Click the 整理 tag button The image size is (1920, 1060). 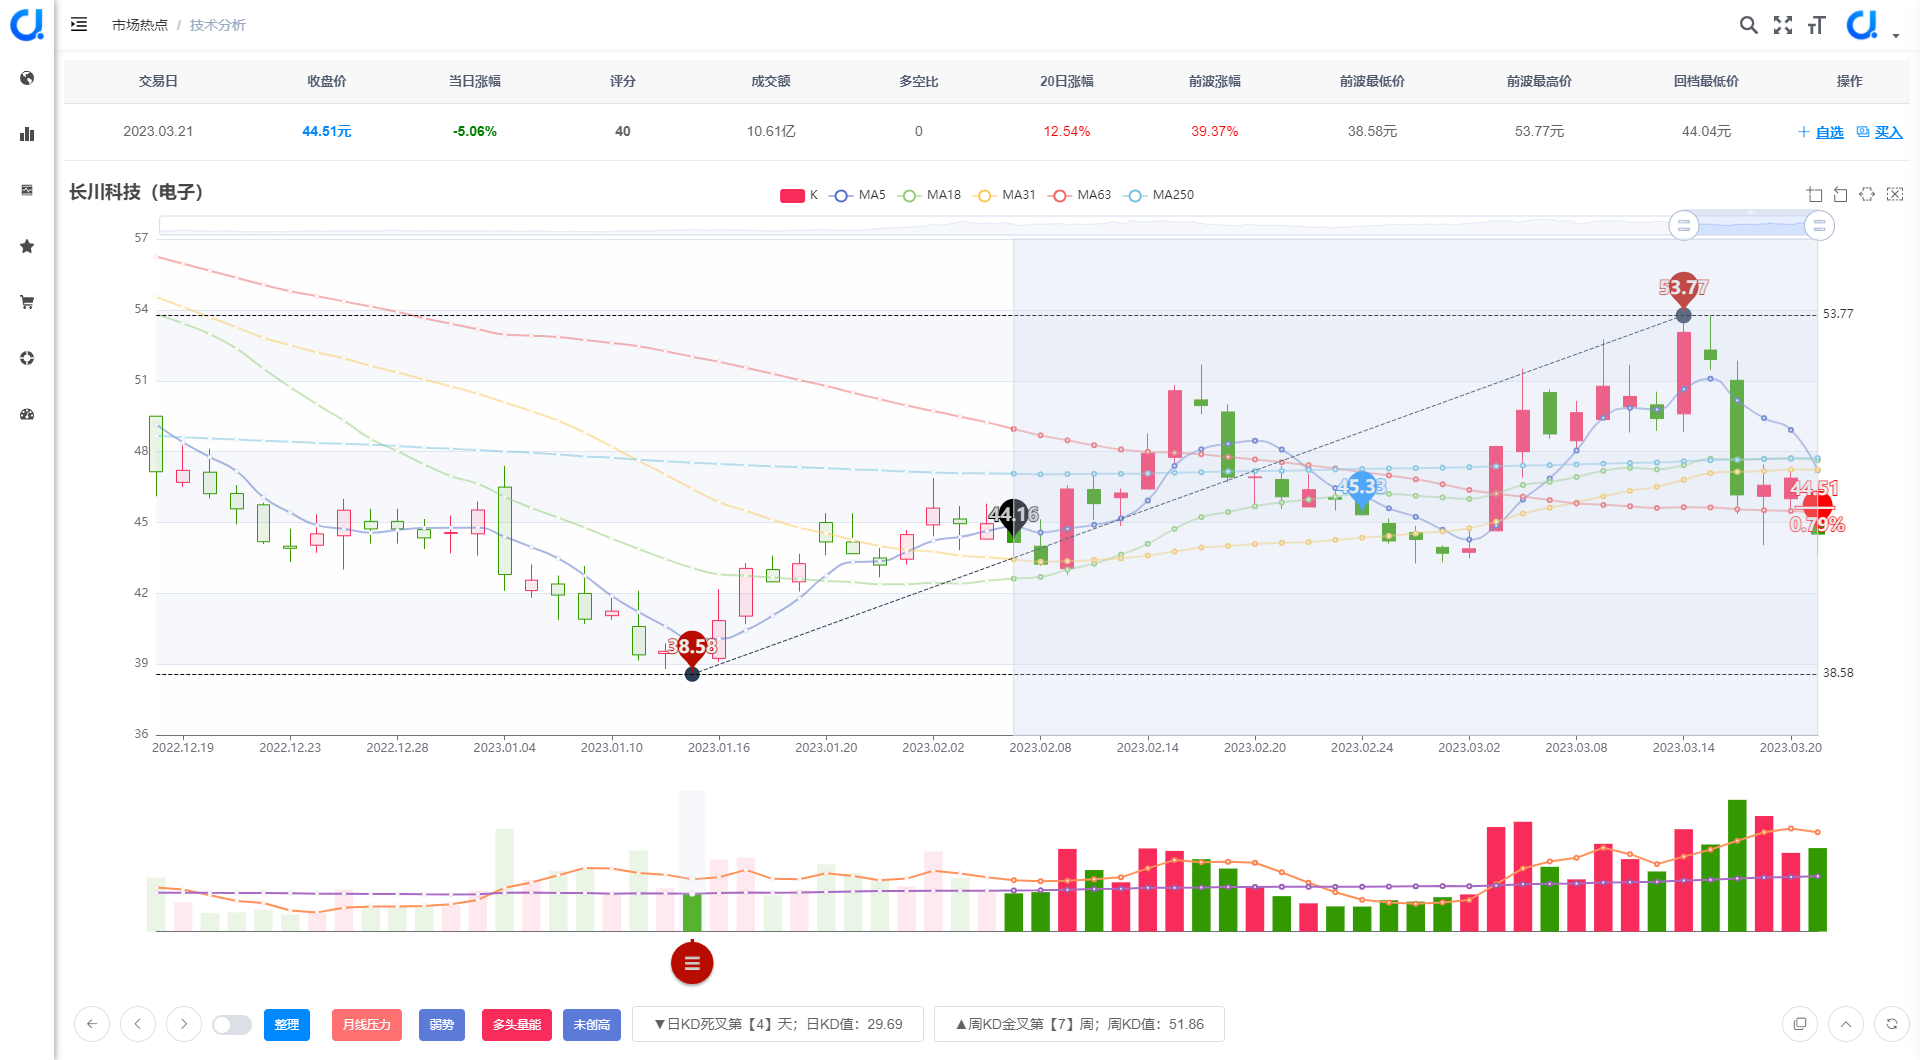(287, 1025)
